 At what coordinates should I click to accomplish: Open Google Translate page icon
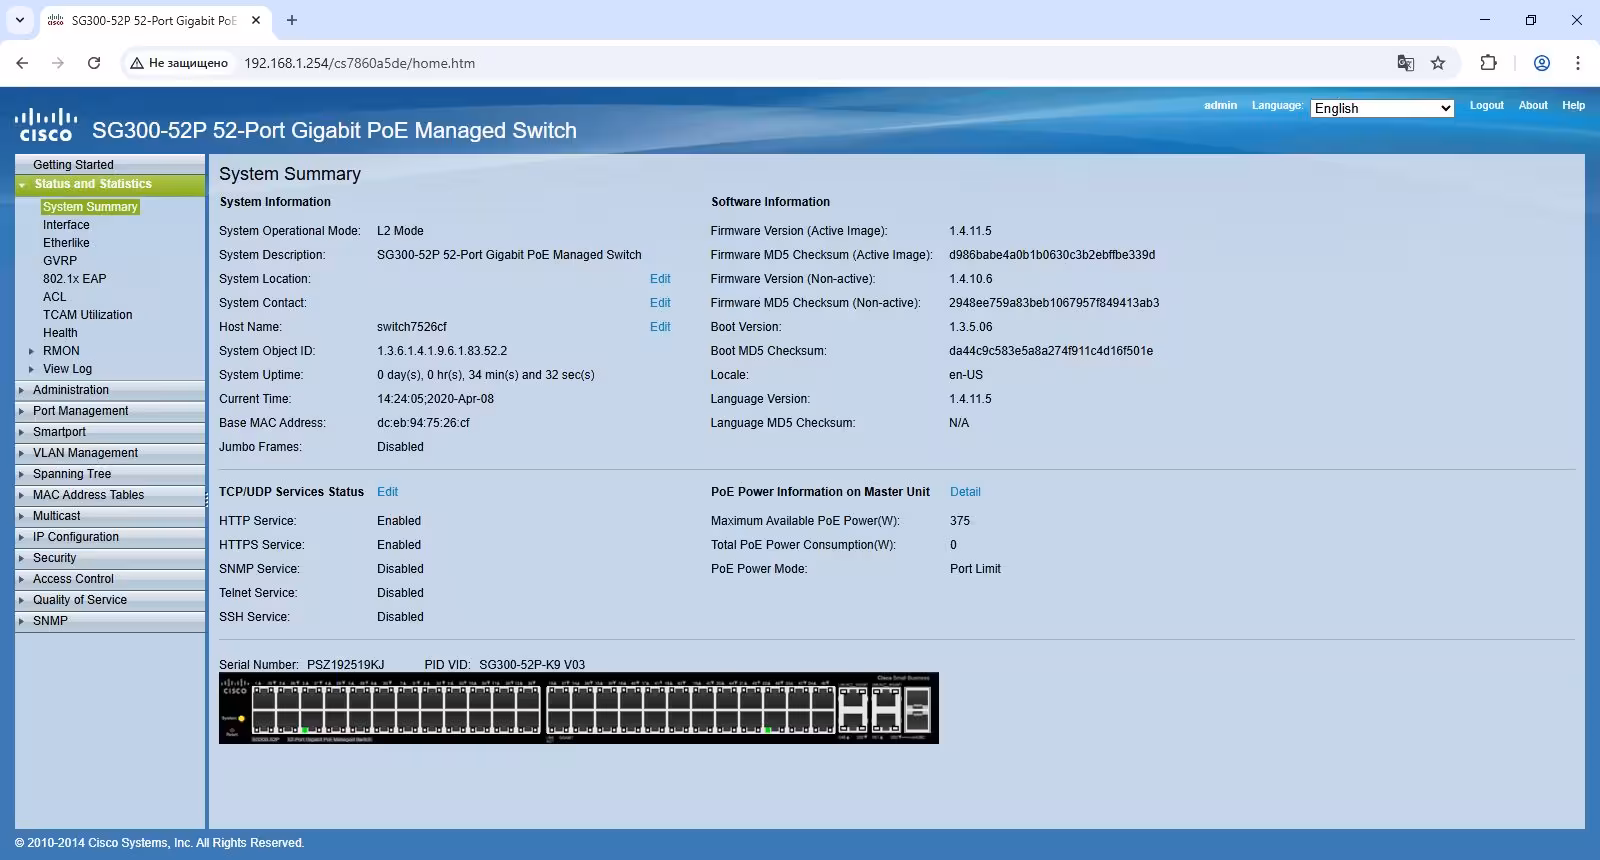click(1405, 63)
